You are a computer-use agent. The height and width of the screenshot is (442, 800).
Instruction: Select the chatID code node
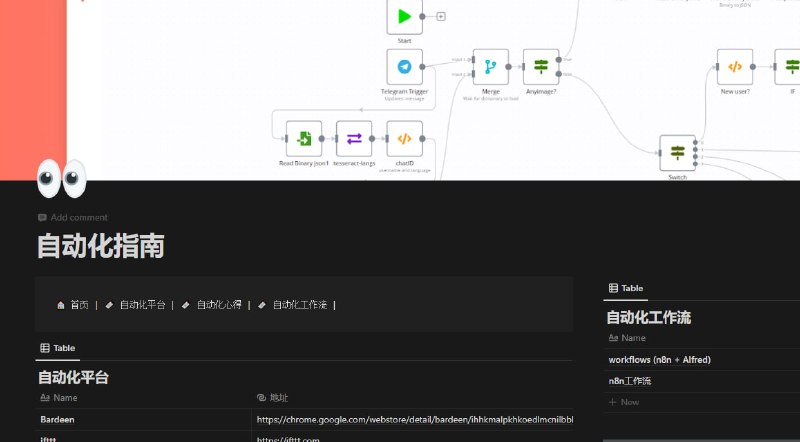(x=405, y=138)
